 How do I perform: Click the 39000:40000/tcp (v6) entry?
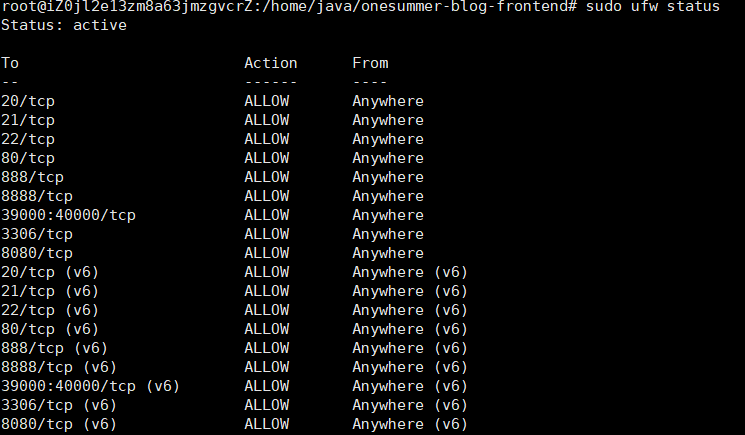90,386
